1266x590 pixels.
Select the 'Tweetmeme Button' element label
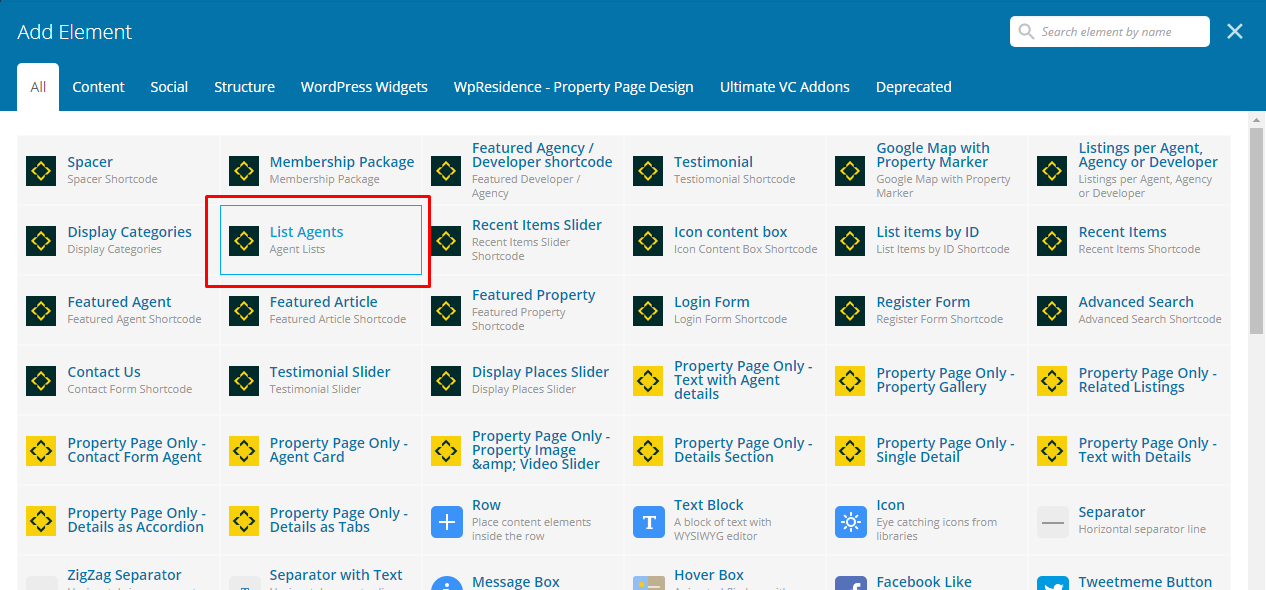(1145, 581)
